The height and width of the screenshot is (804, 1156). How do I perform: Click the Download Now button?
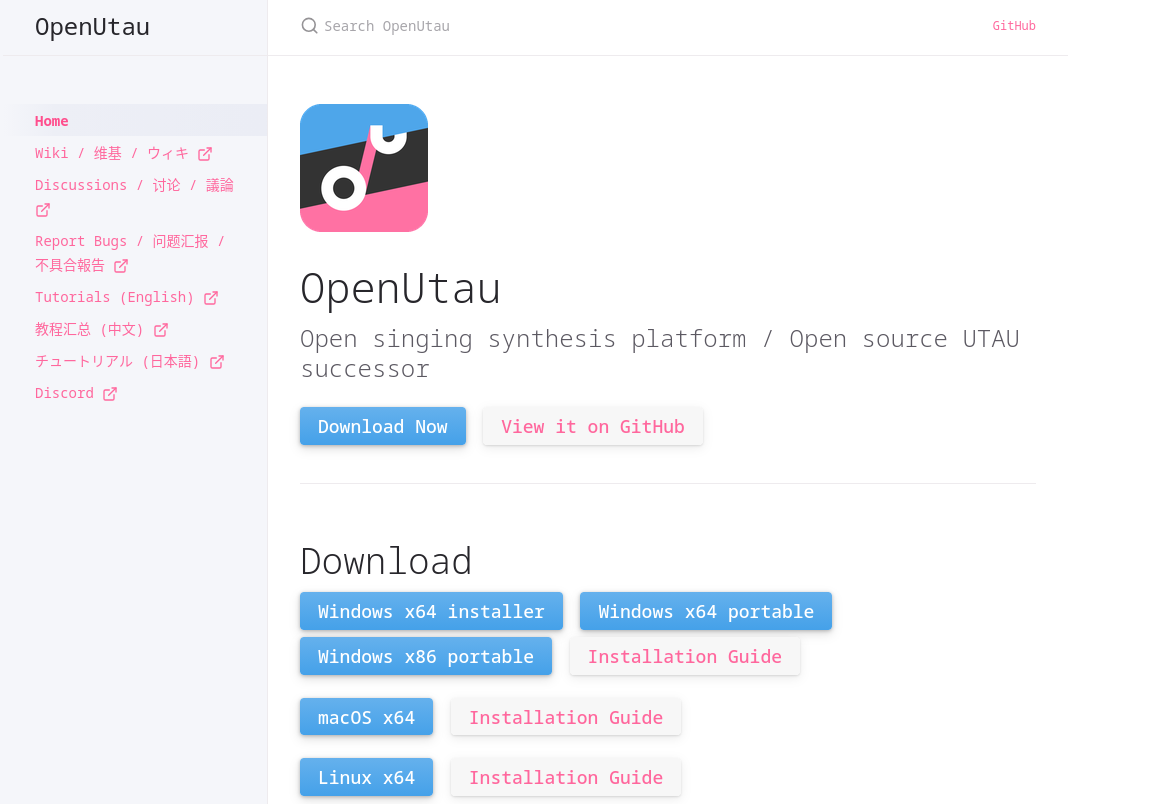[x=383, y=426]
